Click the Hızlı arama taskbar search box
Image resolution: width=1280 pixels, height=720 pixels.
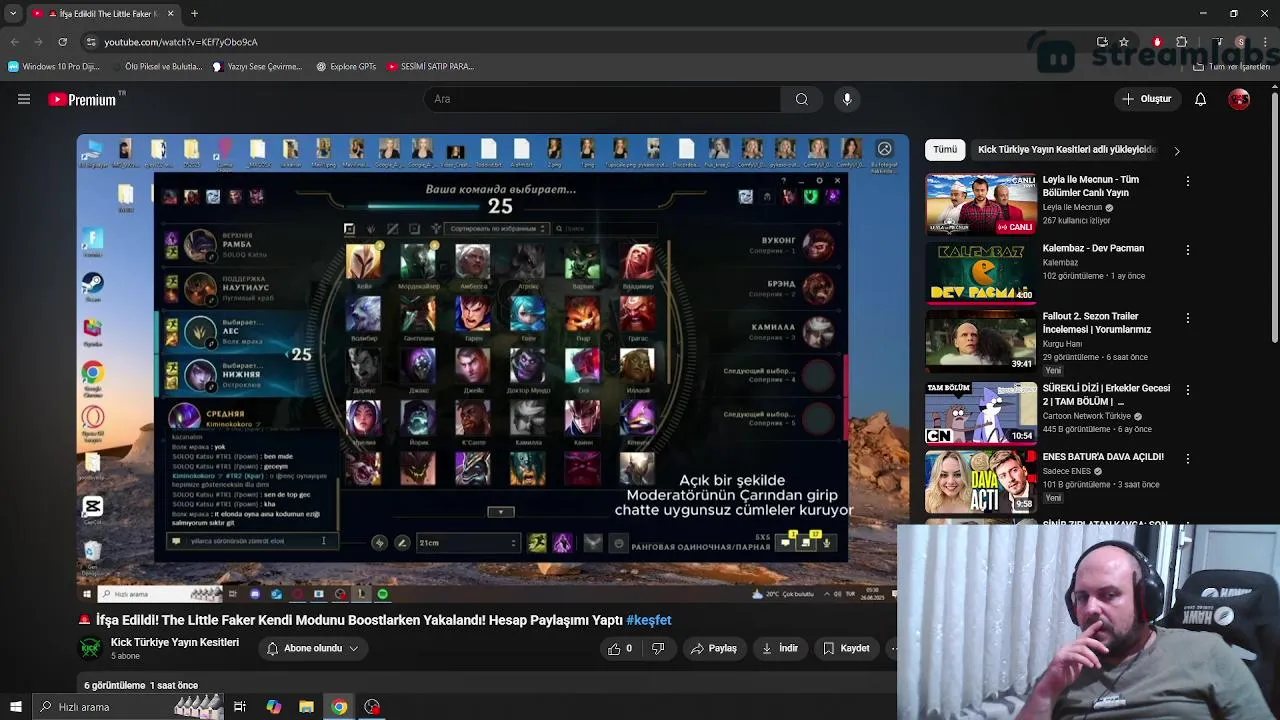127,707
